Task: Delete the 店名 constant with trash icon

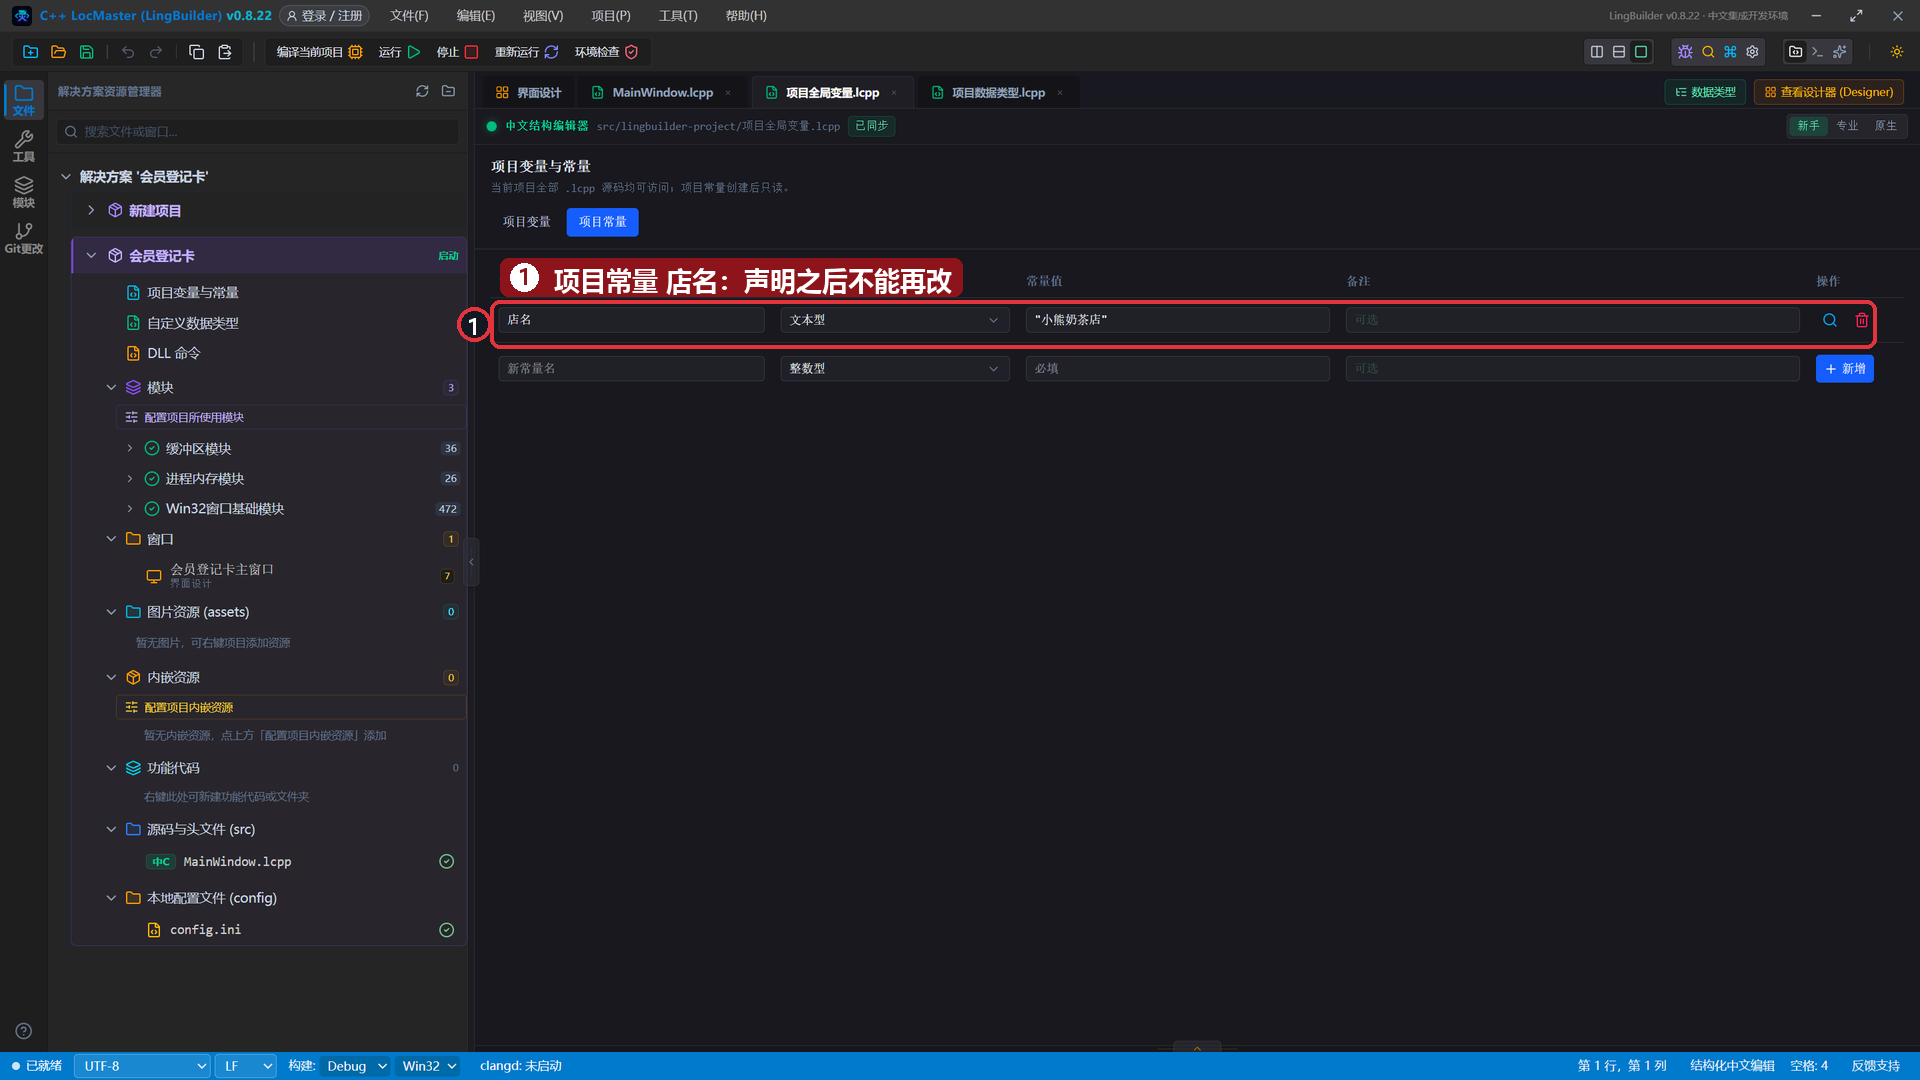Action: tap(1861, 320)
